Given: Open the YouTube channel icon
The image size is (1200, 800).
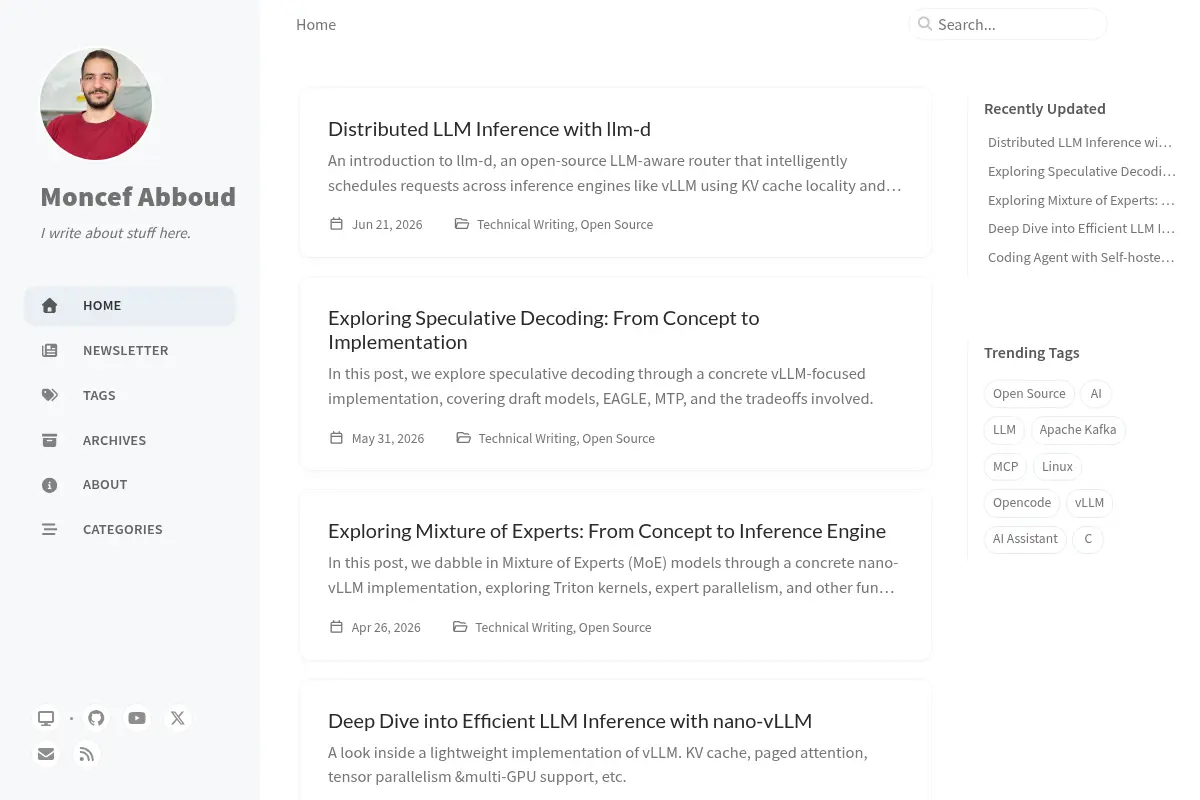Looking at the screenshot, I should (x=137, y=718).
